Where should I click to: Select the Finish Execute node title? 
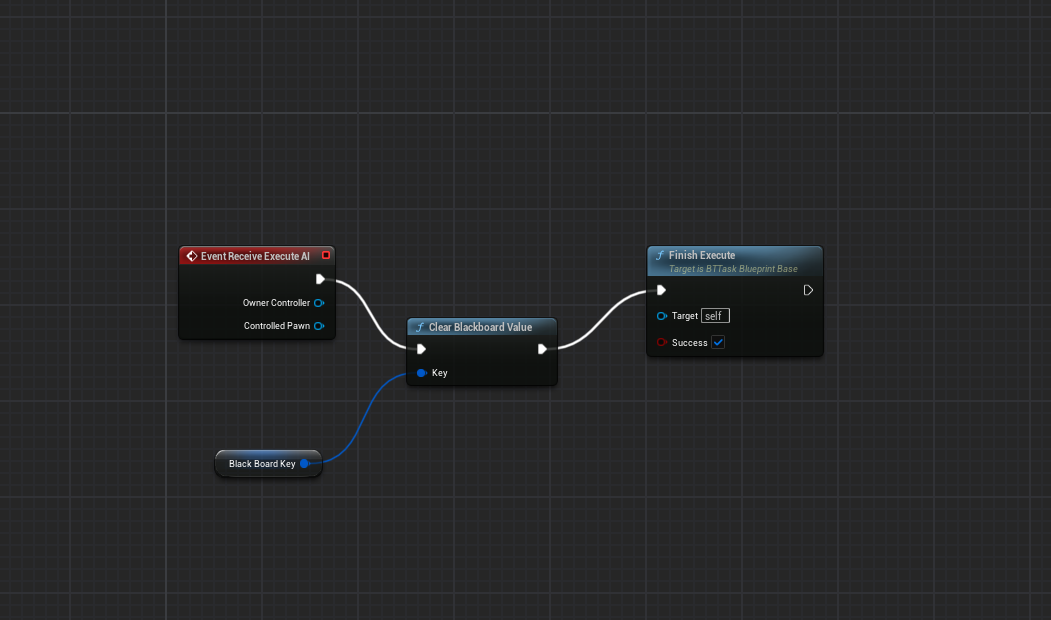pyautogui.click(x=702, y=256)
